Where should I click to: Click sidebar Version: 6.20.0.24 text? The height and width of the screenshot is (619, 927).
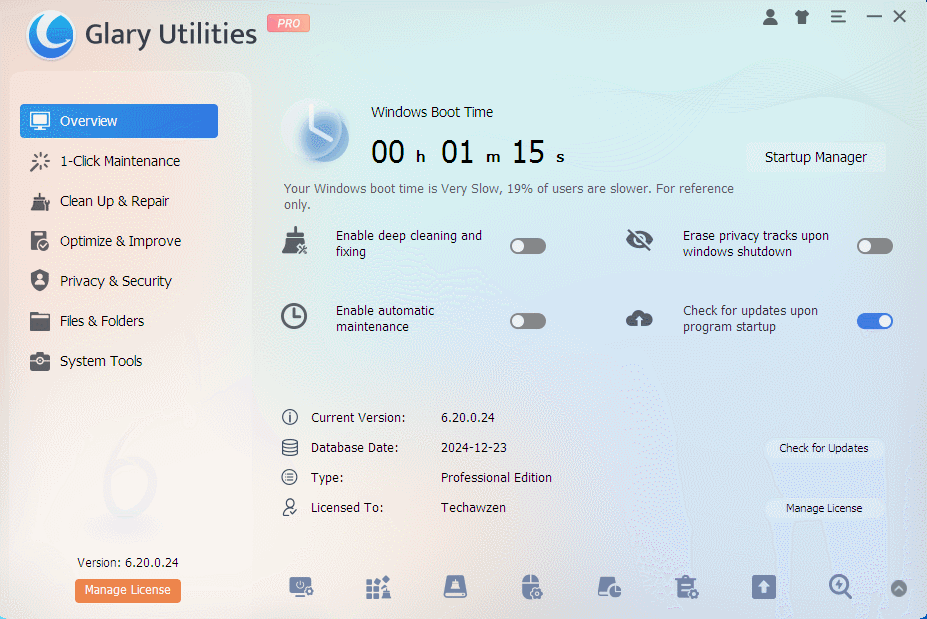[x=128, y=563]
